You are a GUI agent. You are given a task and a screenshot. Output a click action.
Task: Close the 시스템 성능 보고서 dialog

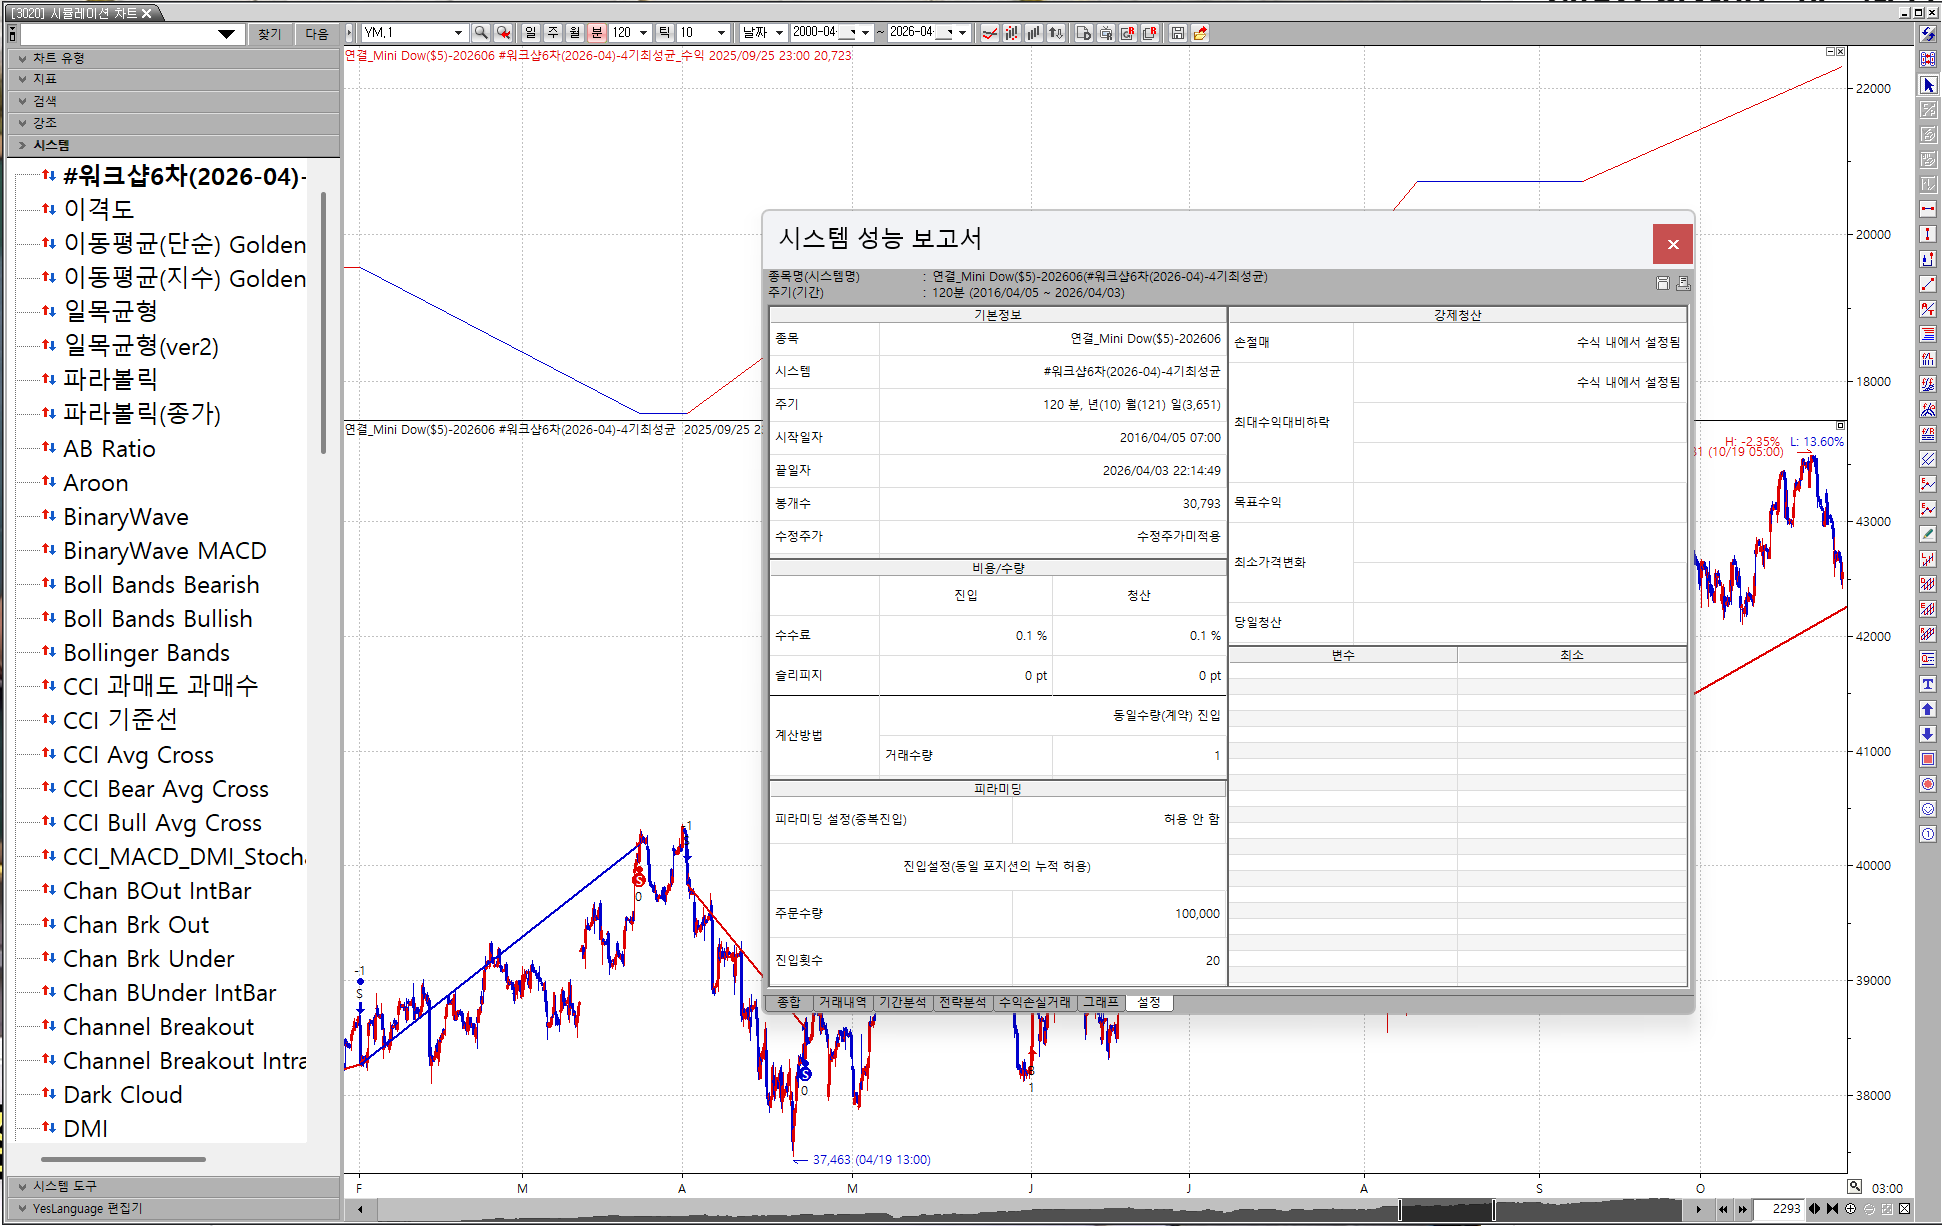(1672, 244)
